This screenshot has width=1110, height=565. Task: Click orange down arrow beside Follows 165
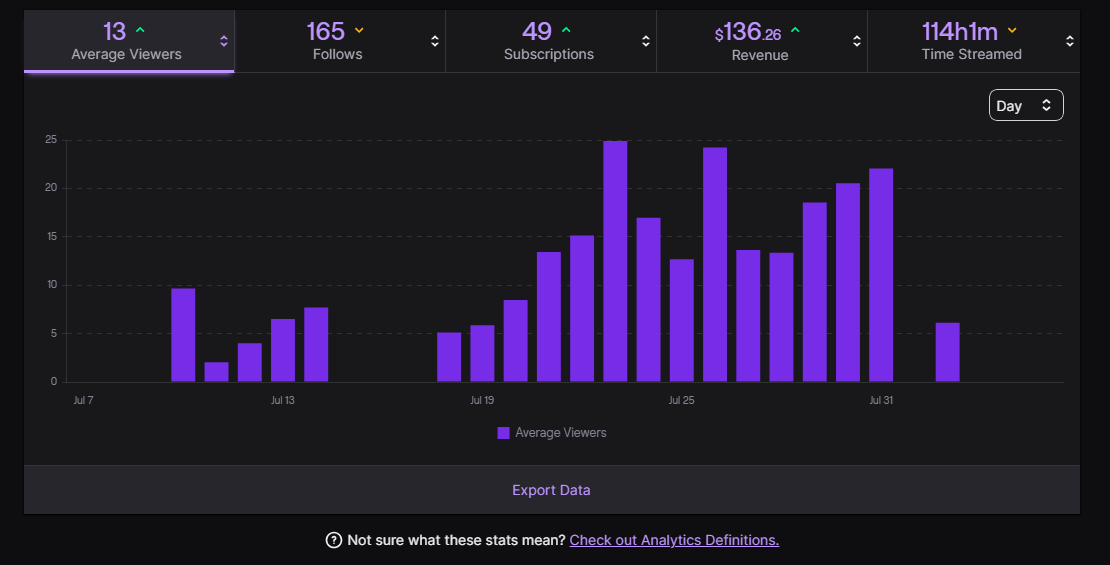pyautogui.click(x=359, y=30)
